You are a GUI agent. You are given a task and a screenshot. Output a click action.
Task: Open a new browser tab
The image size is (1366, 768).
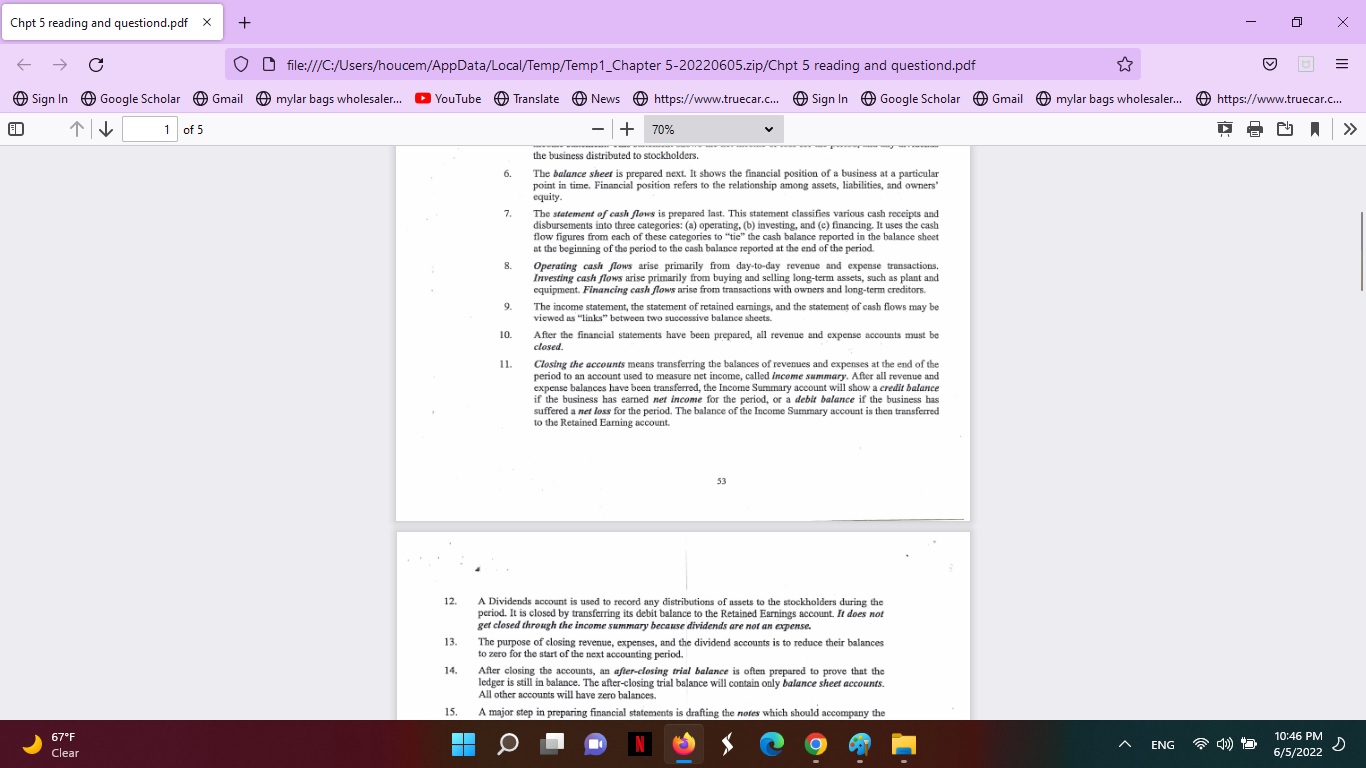tap(244, 22)
